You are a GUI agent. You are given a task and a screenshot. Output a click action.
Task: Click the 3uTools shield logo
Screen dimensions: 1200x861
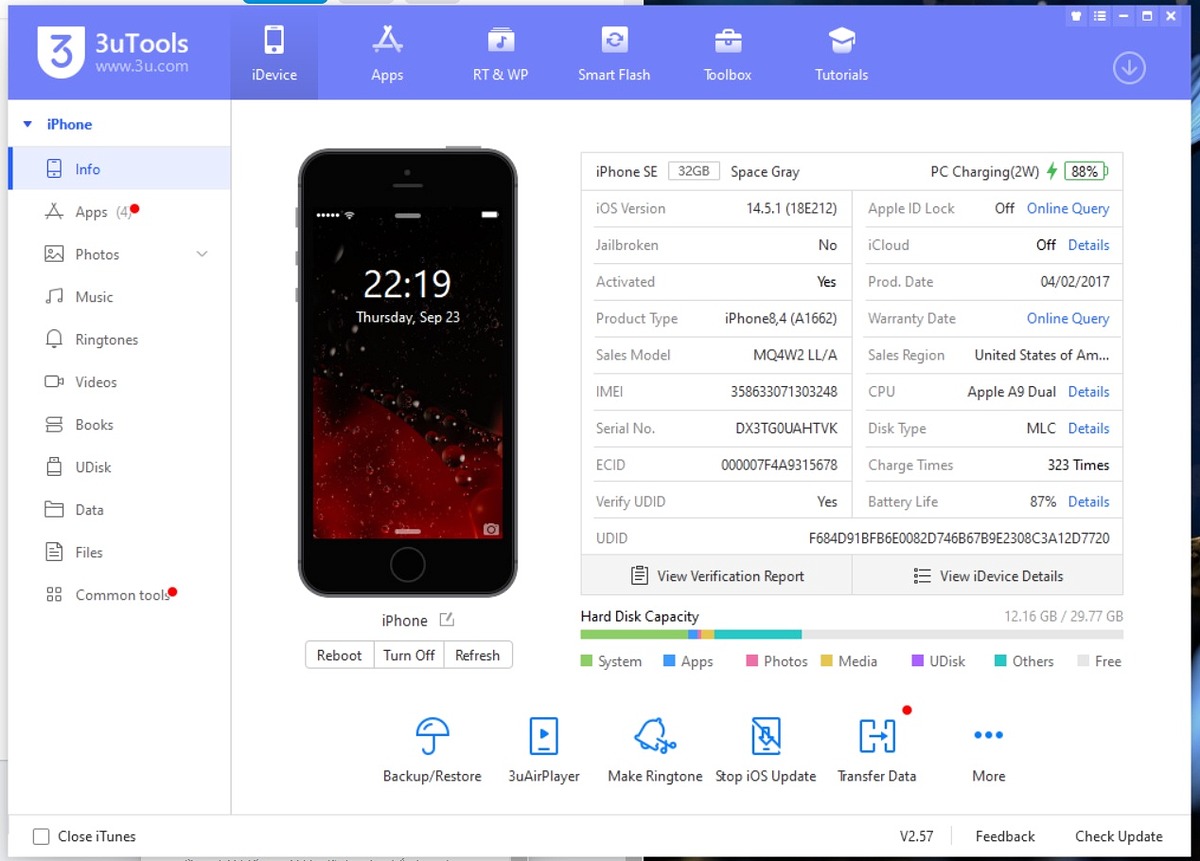click(61, 52)
